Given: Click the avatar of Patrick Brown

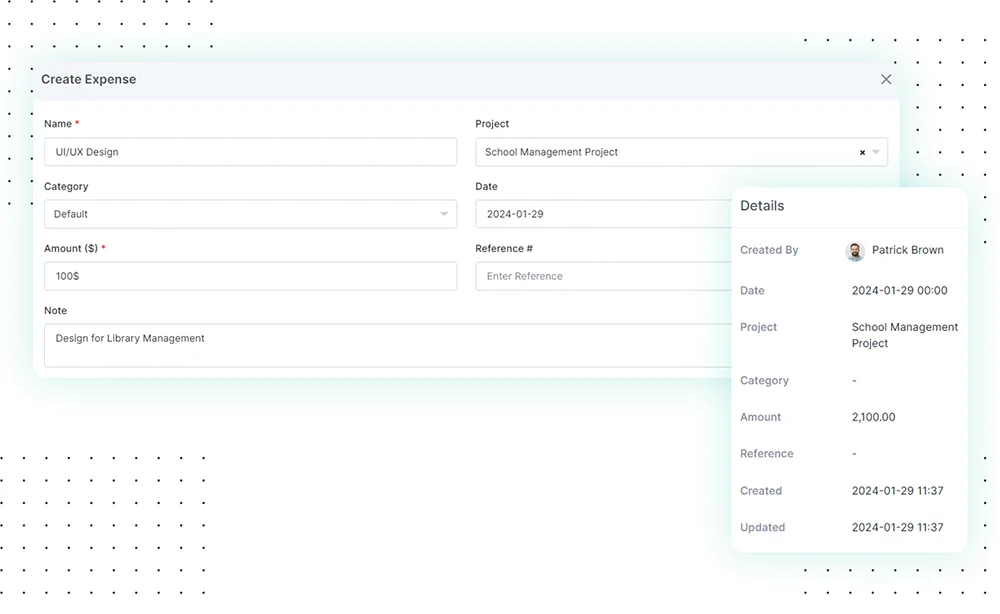Looking at the screenshot, I should click(x=855, y=251).
